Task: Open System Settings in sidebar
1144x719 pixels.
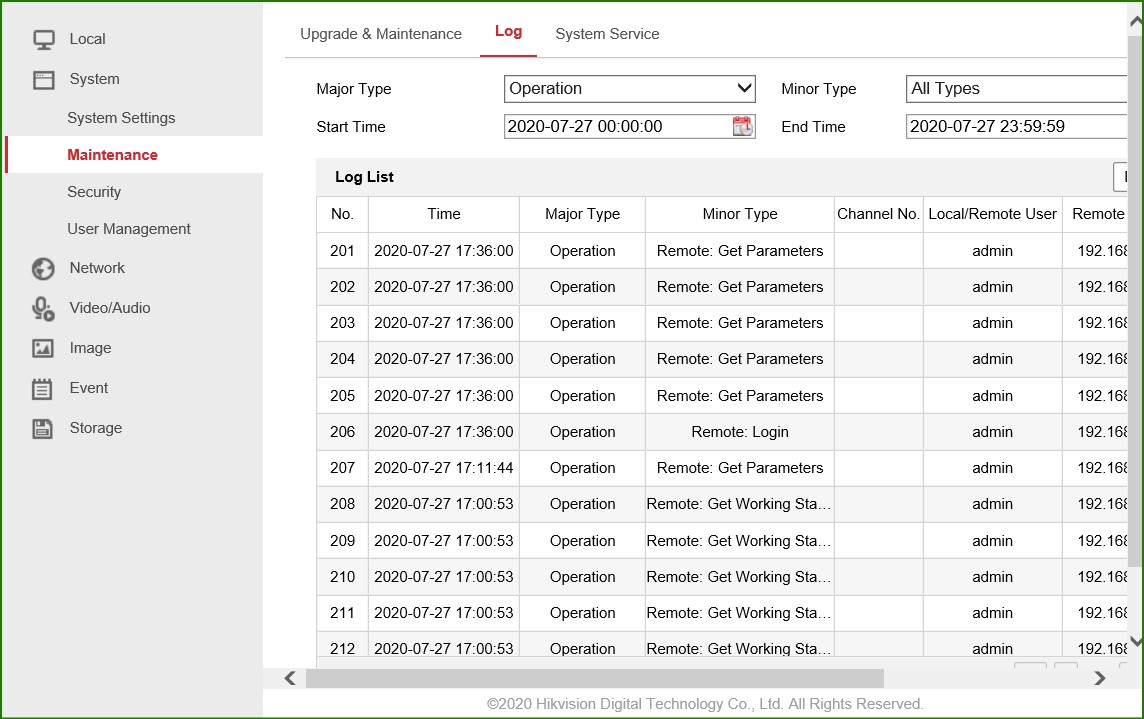Action: pos(121,118)
